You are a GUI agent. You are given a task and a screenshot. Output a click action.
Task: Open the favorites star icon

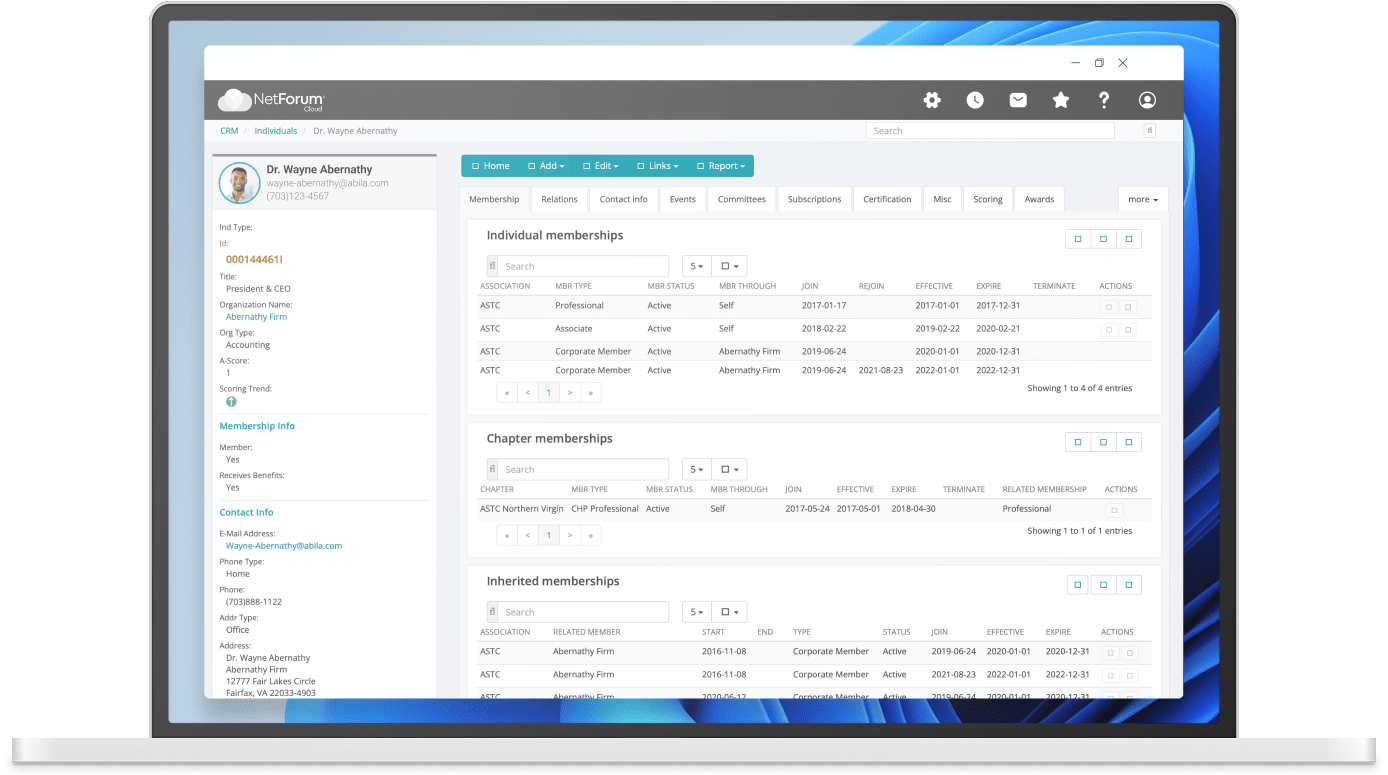[1061, 100]
